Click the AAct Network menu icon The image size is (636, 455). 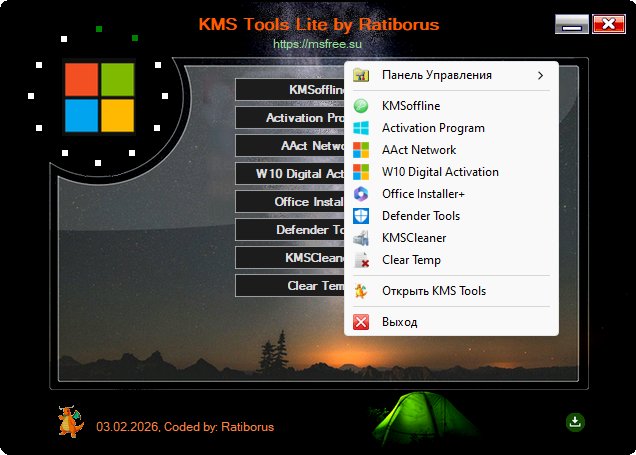pyautogui.click(x=361, y=150)
